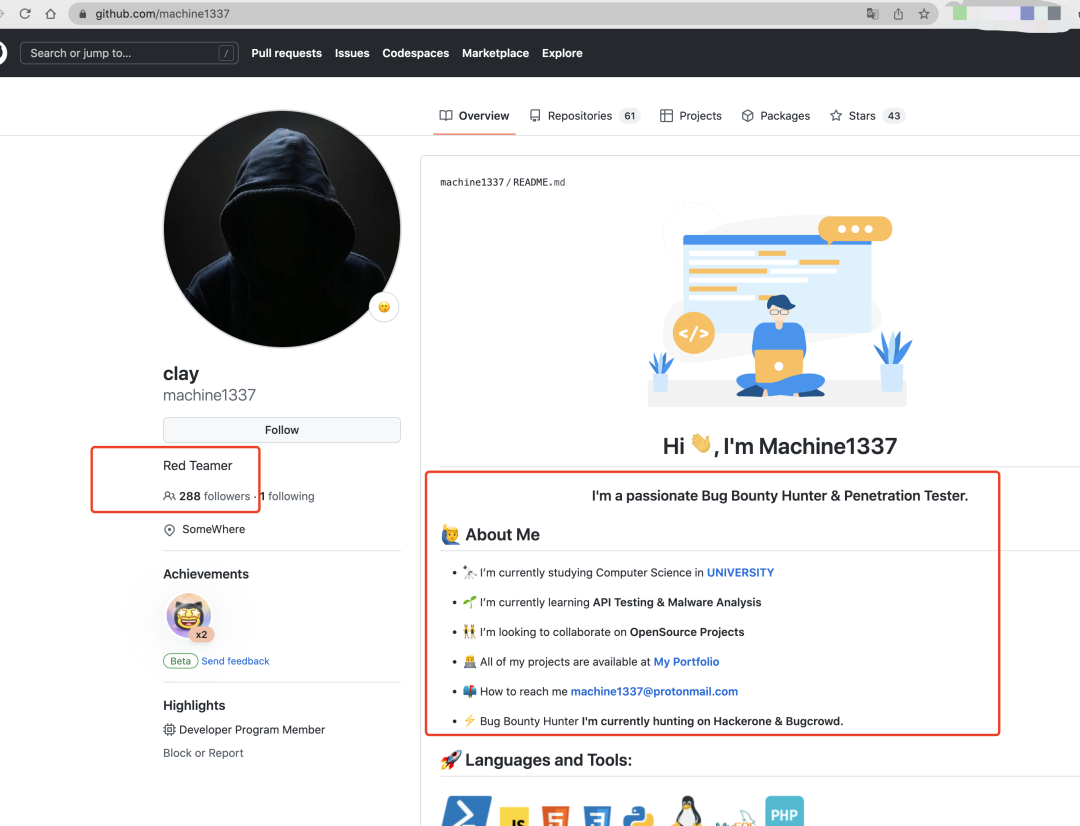The width and height of the screenshot is (1080, 826).
Task: Click the Beta label badge
Action: coord(180,661)
